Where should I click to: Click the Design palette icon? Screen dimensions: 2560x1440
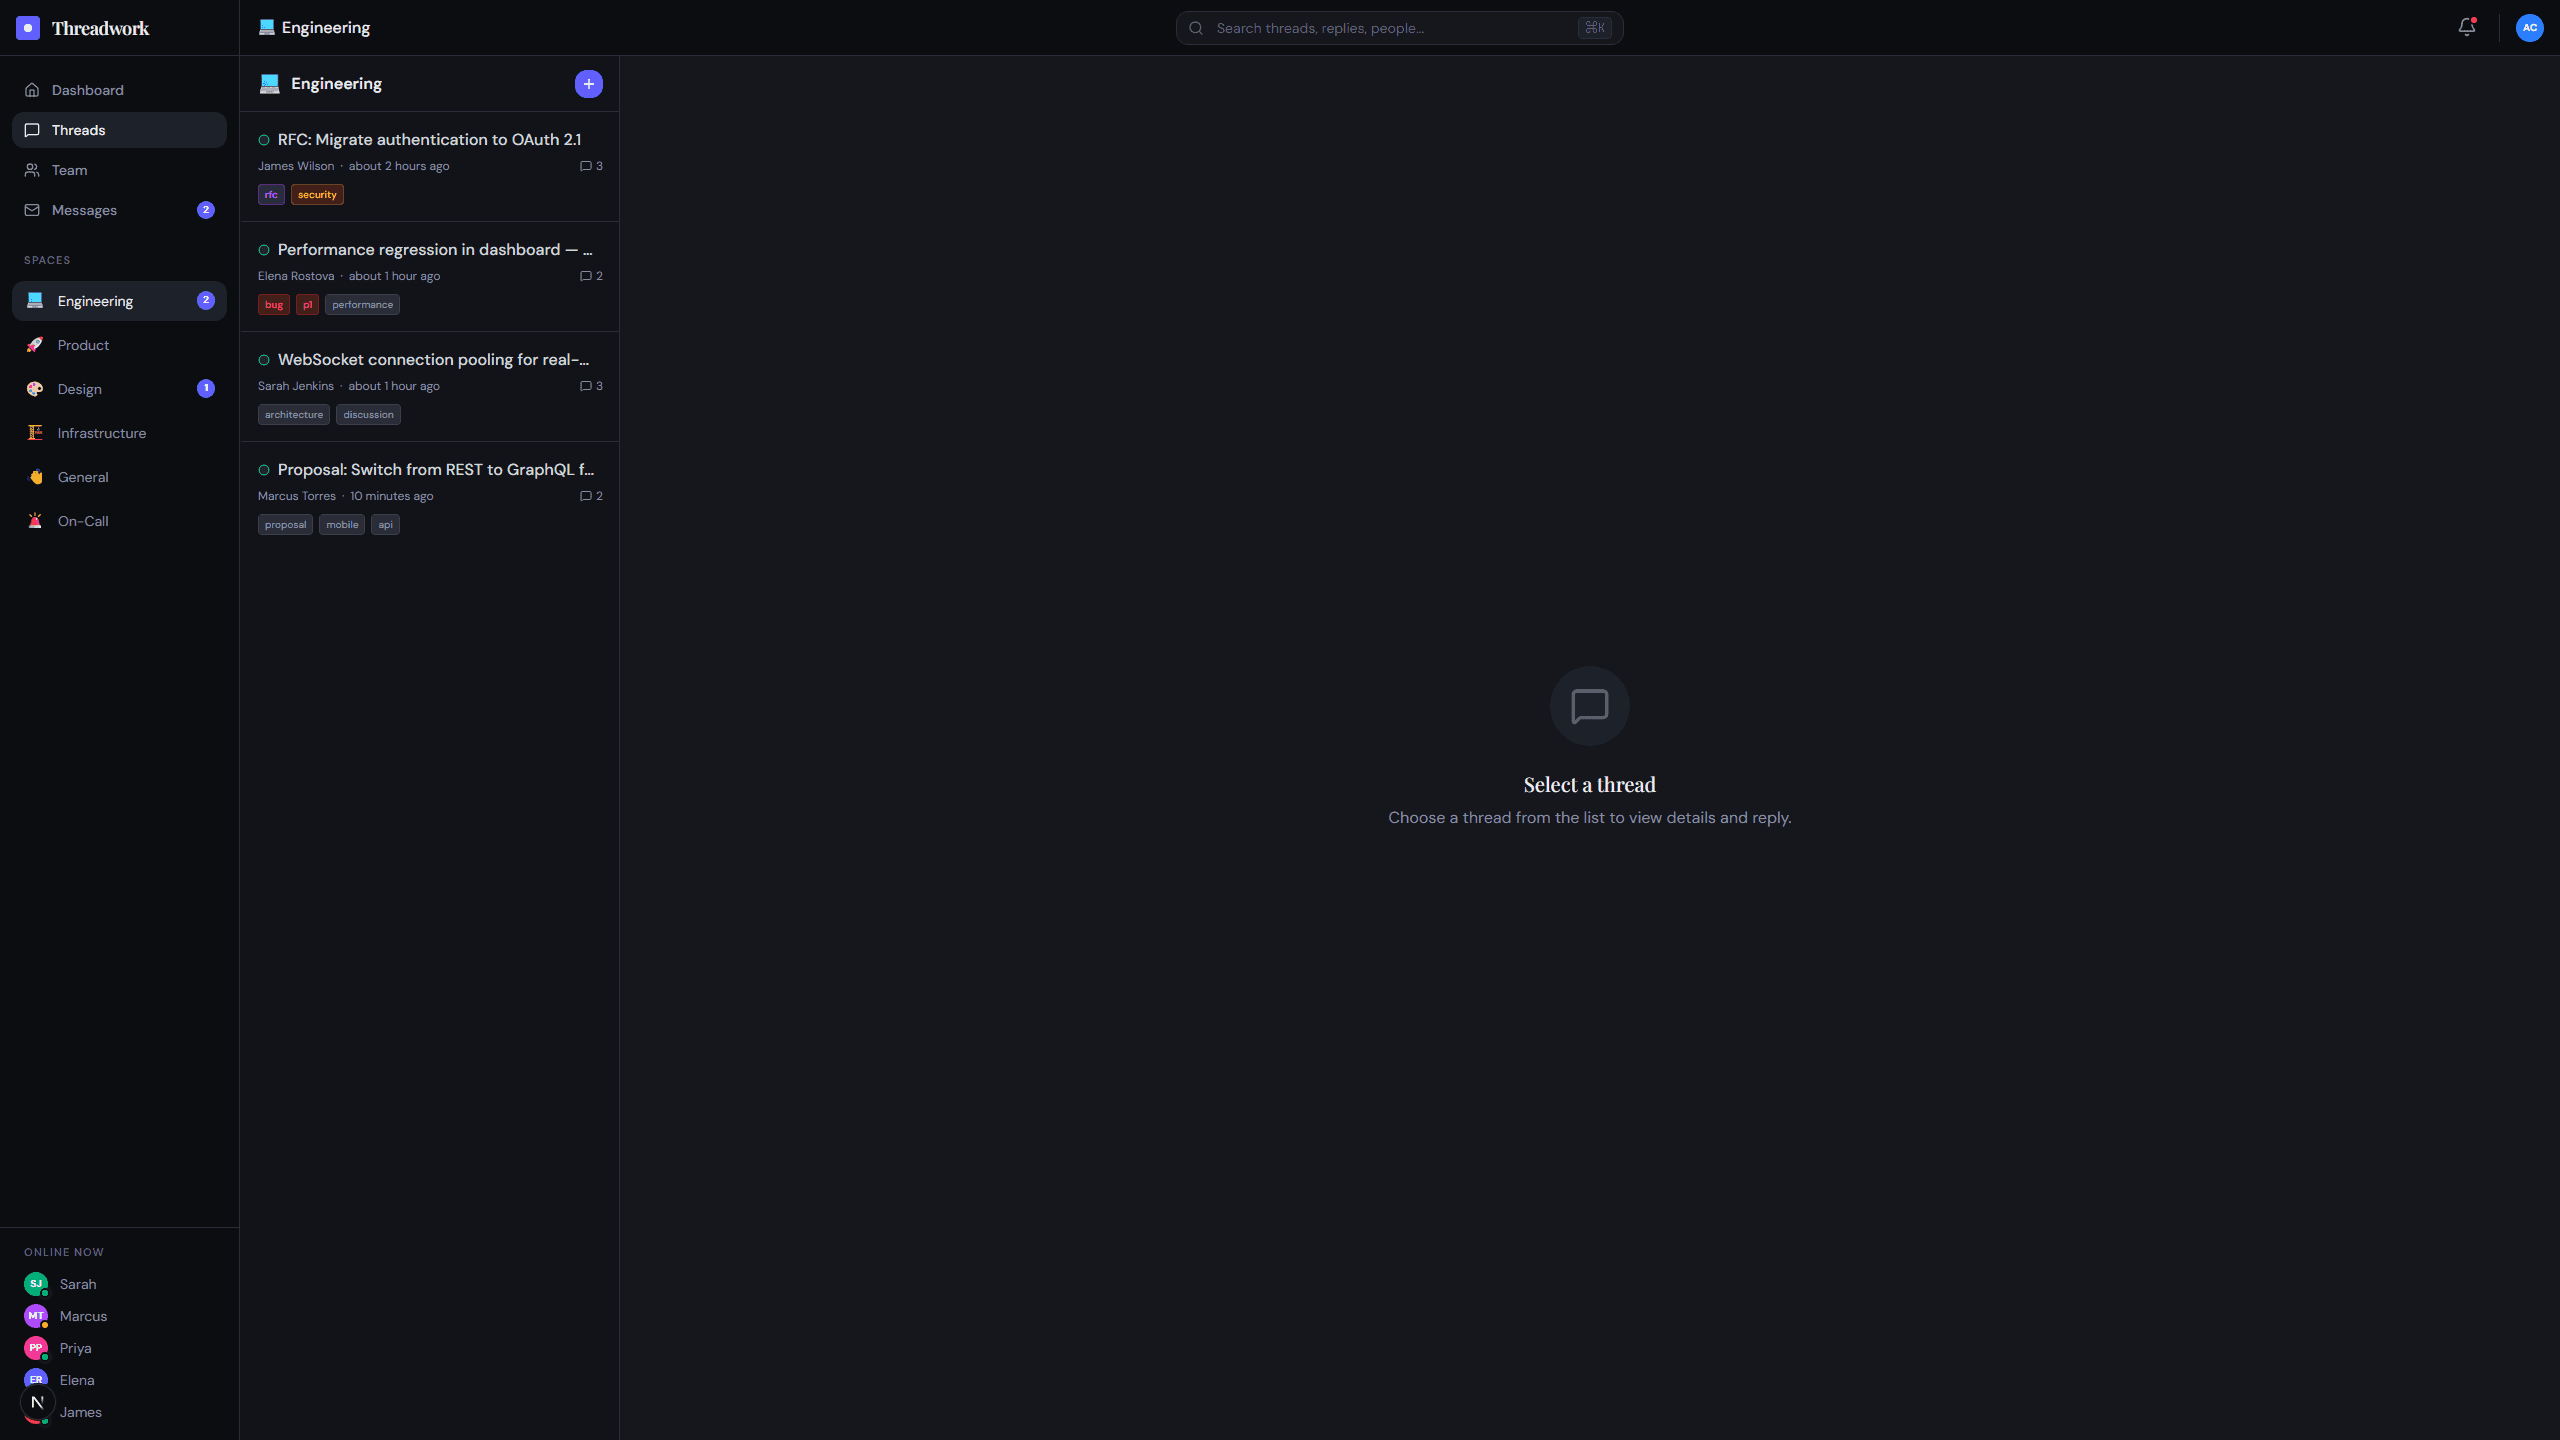click(35, 389)
